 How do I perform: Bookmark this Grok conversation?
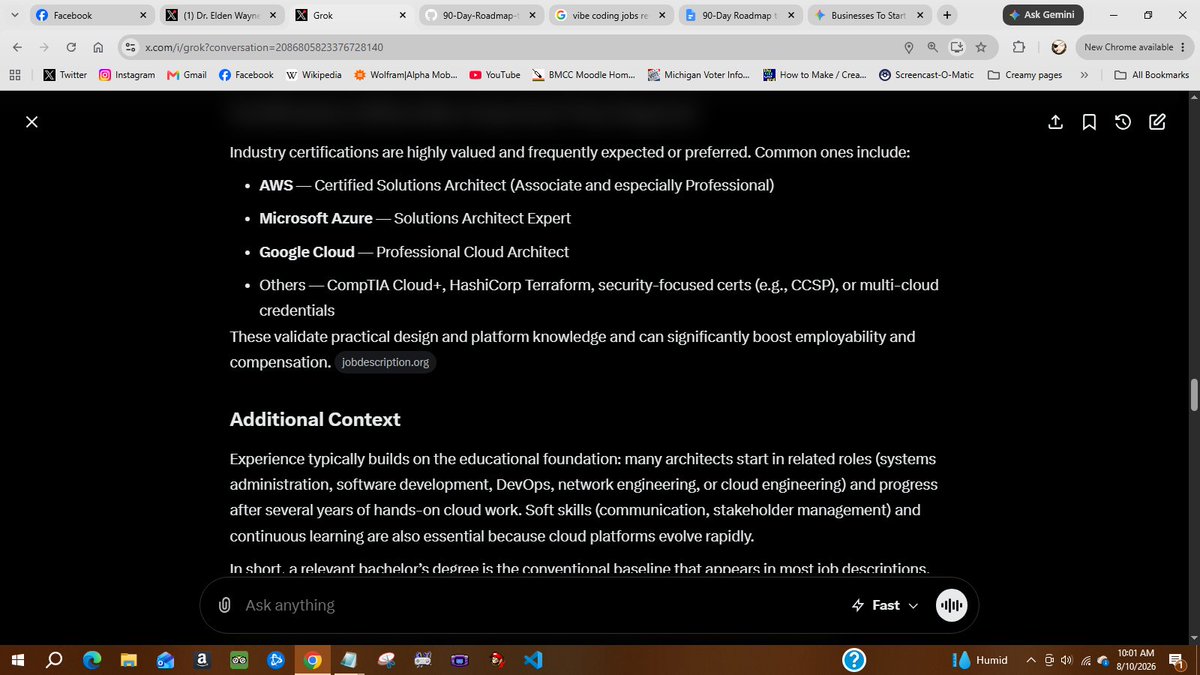pyautogui.click(x=1089, y=122)
